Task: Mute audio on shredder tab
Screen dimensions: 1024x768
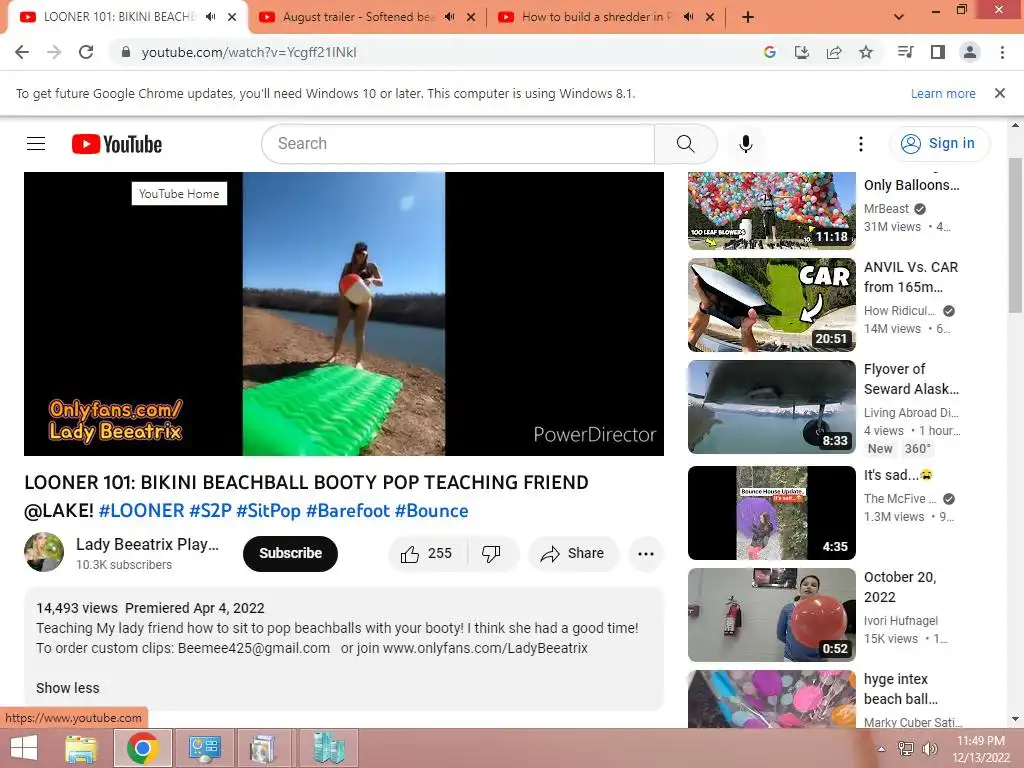Action: (x=688, y=17)
